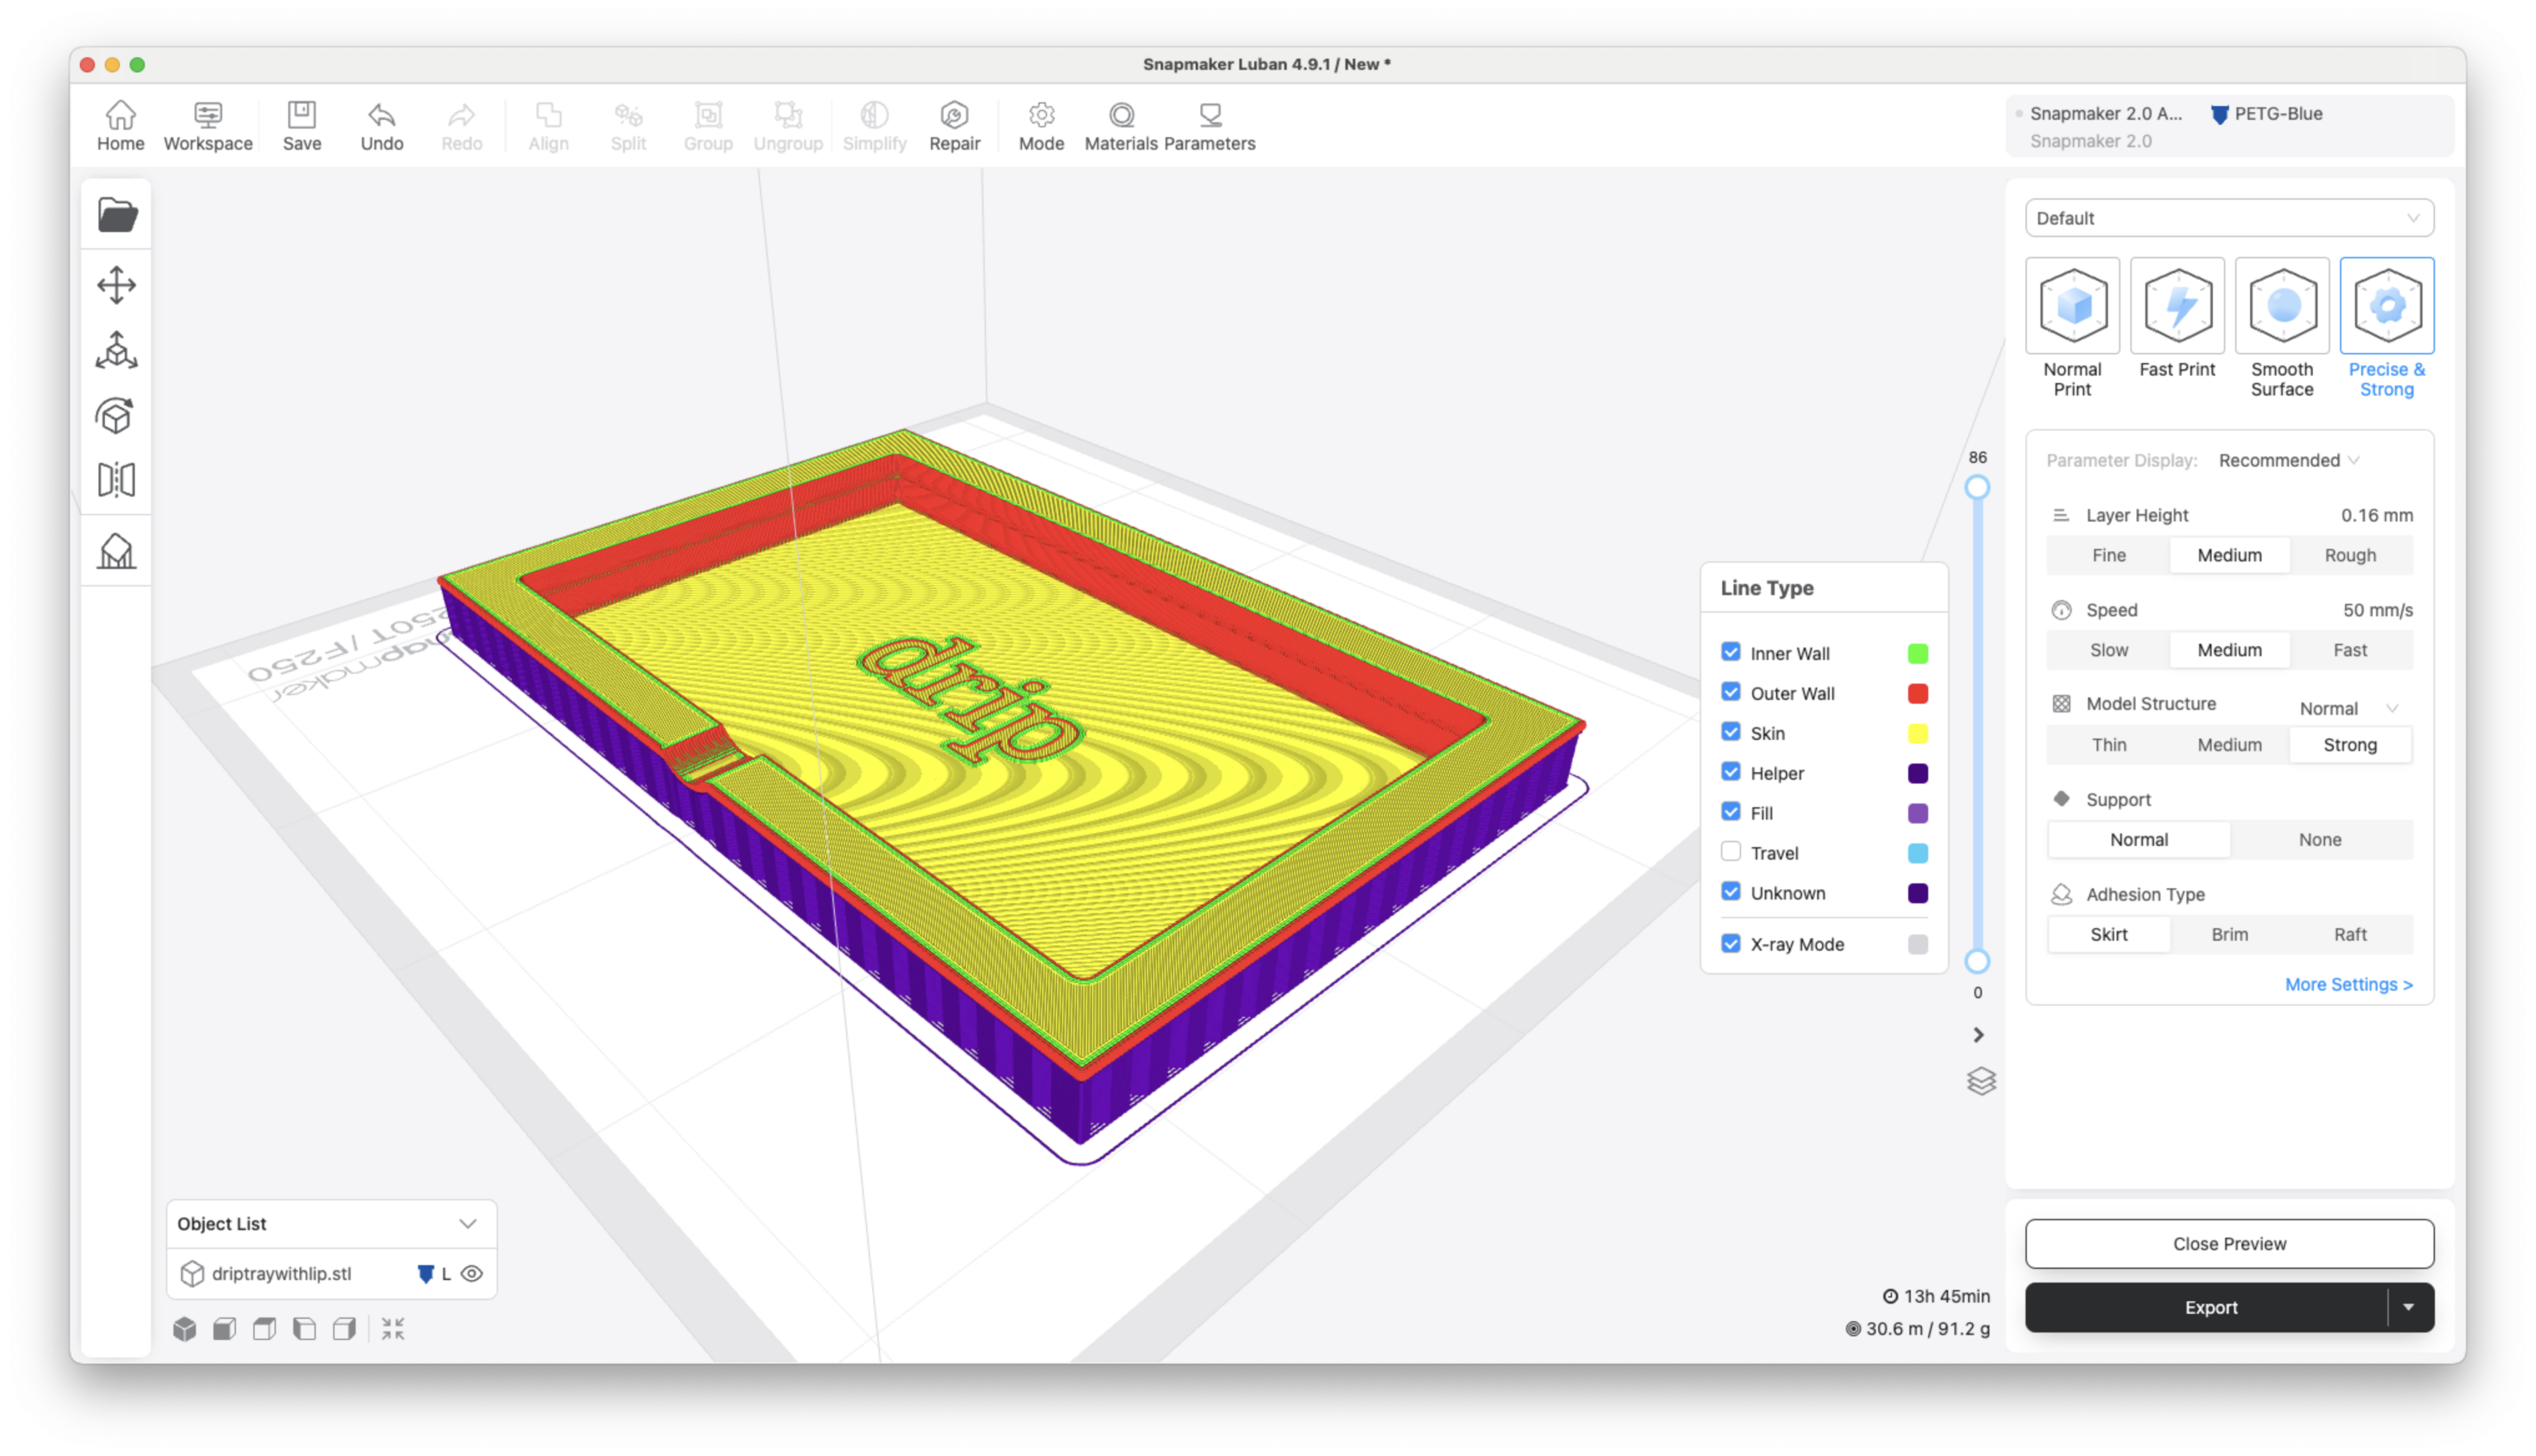
Task: Uncheck the Outer Wall line type
Action: point(1731,692)
